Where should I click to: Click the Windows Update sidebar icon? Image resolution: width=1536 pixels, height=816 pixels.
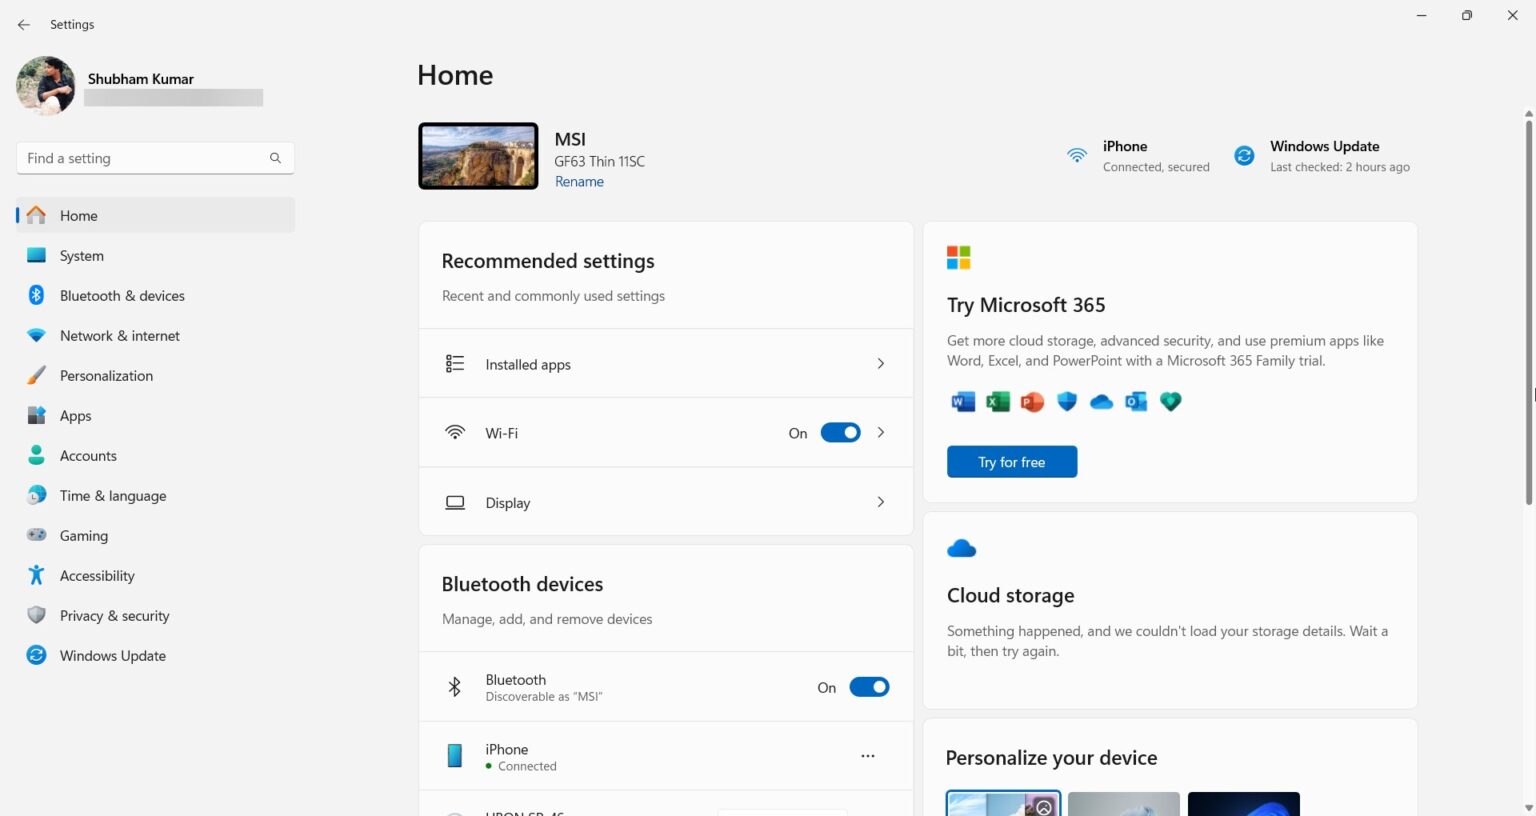click(36, 655)
